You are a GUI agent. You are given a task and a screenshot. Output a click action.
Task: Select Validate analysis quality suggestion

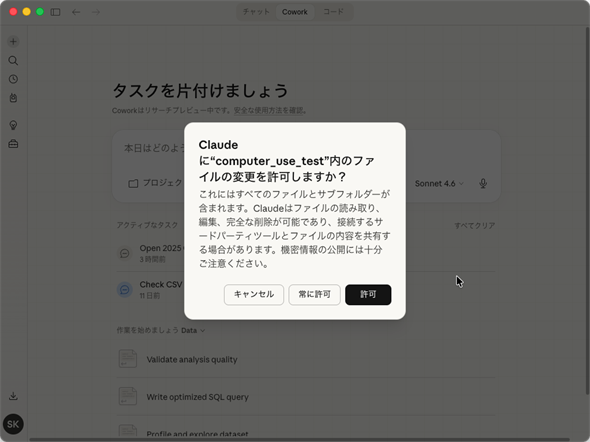[306, 359]
